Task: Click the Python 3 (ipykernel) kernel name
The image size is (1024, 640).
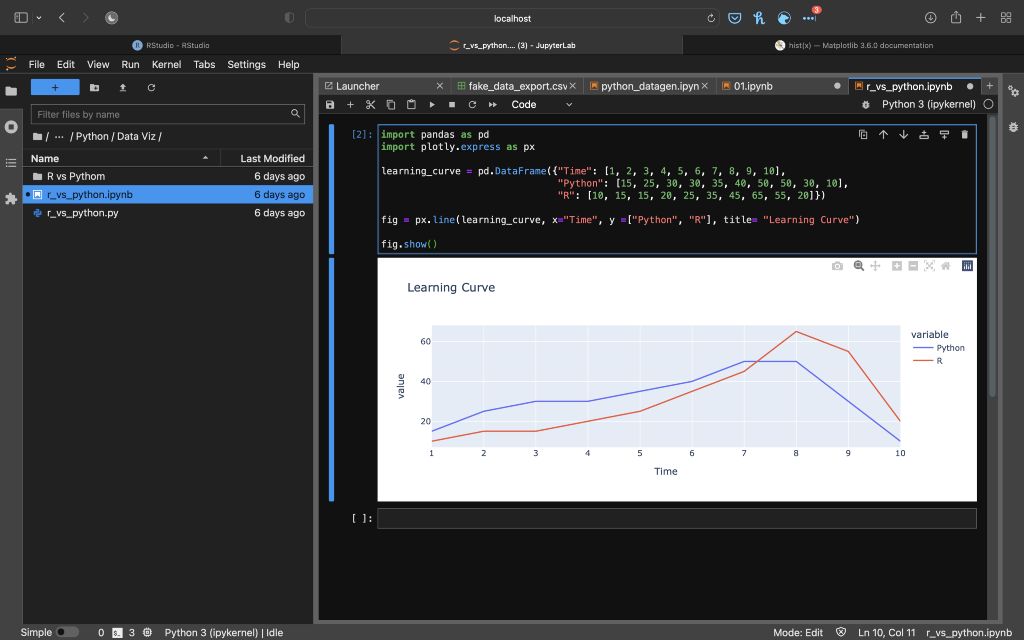Action: coord(929,104)
